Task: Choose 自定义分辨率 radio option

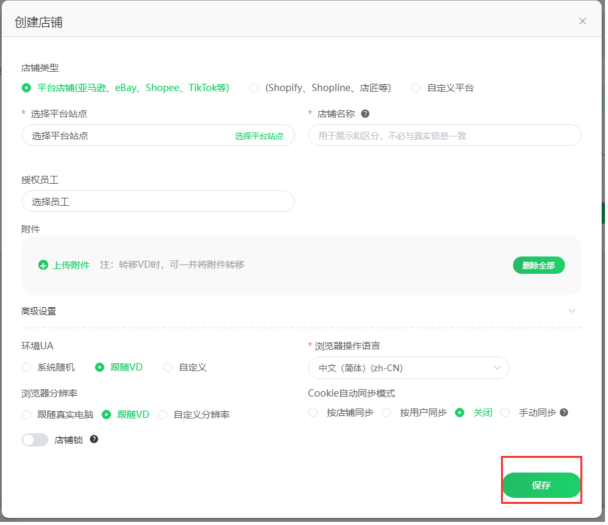Action: tap(163, 416)
